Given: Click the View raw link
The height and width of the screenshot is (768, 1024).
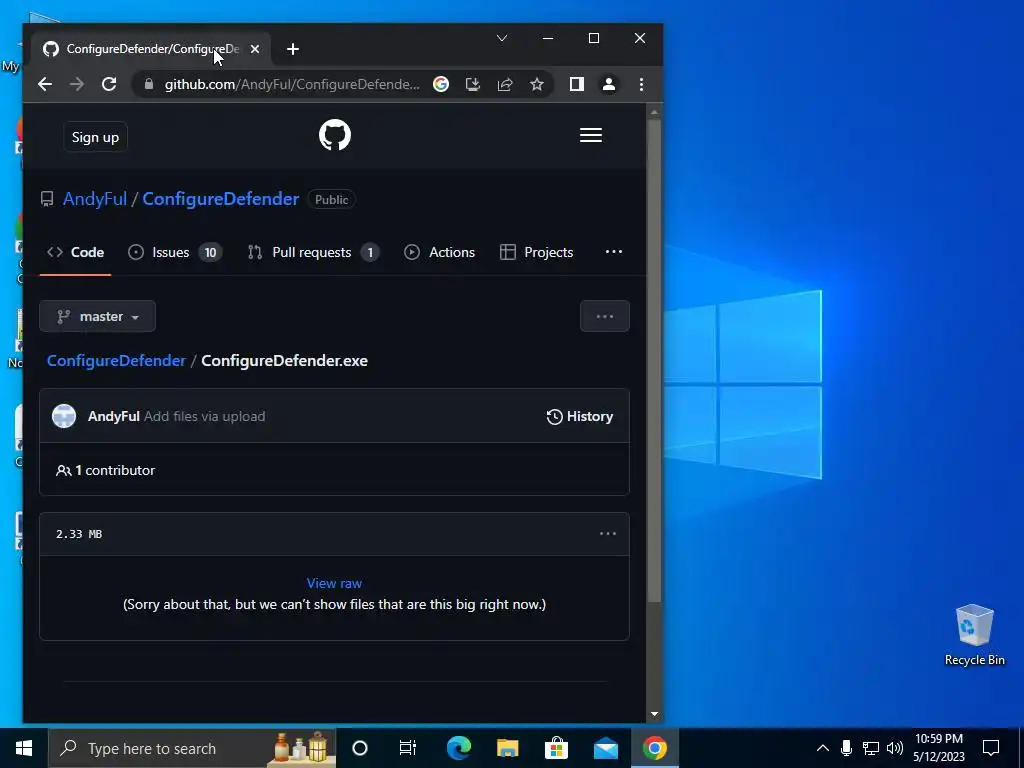Looking at the screenshot, I should click(334, 583).
